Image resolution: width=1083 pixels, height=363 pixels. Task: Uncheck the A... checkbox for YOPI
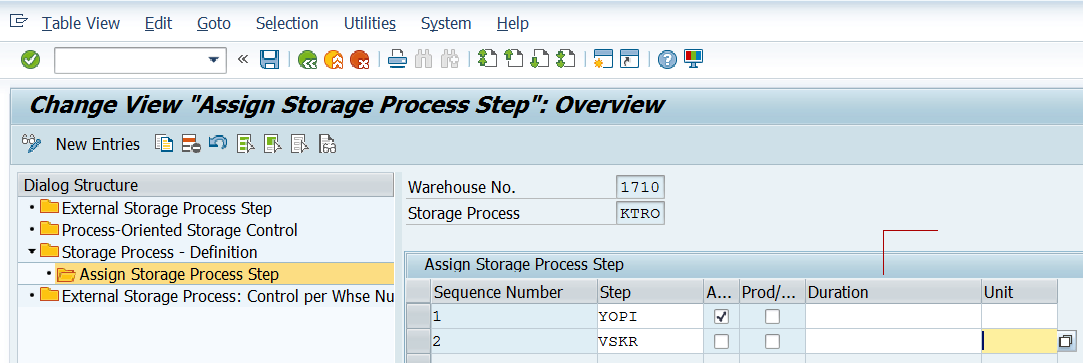tap(722, 317)
